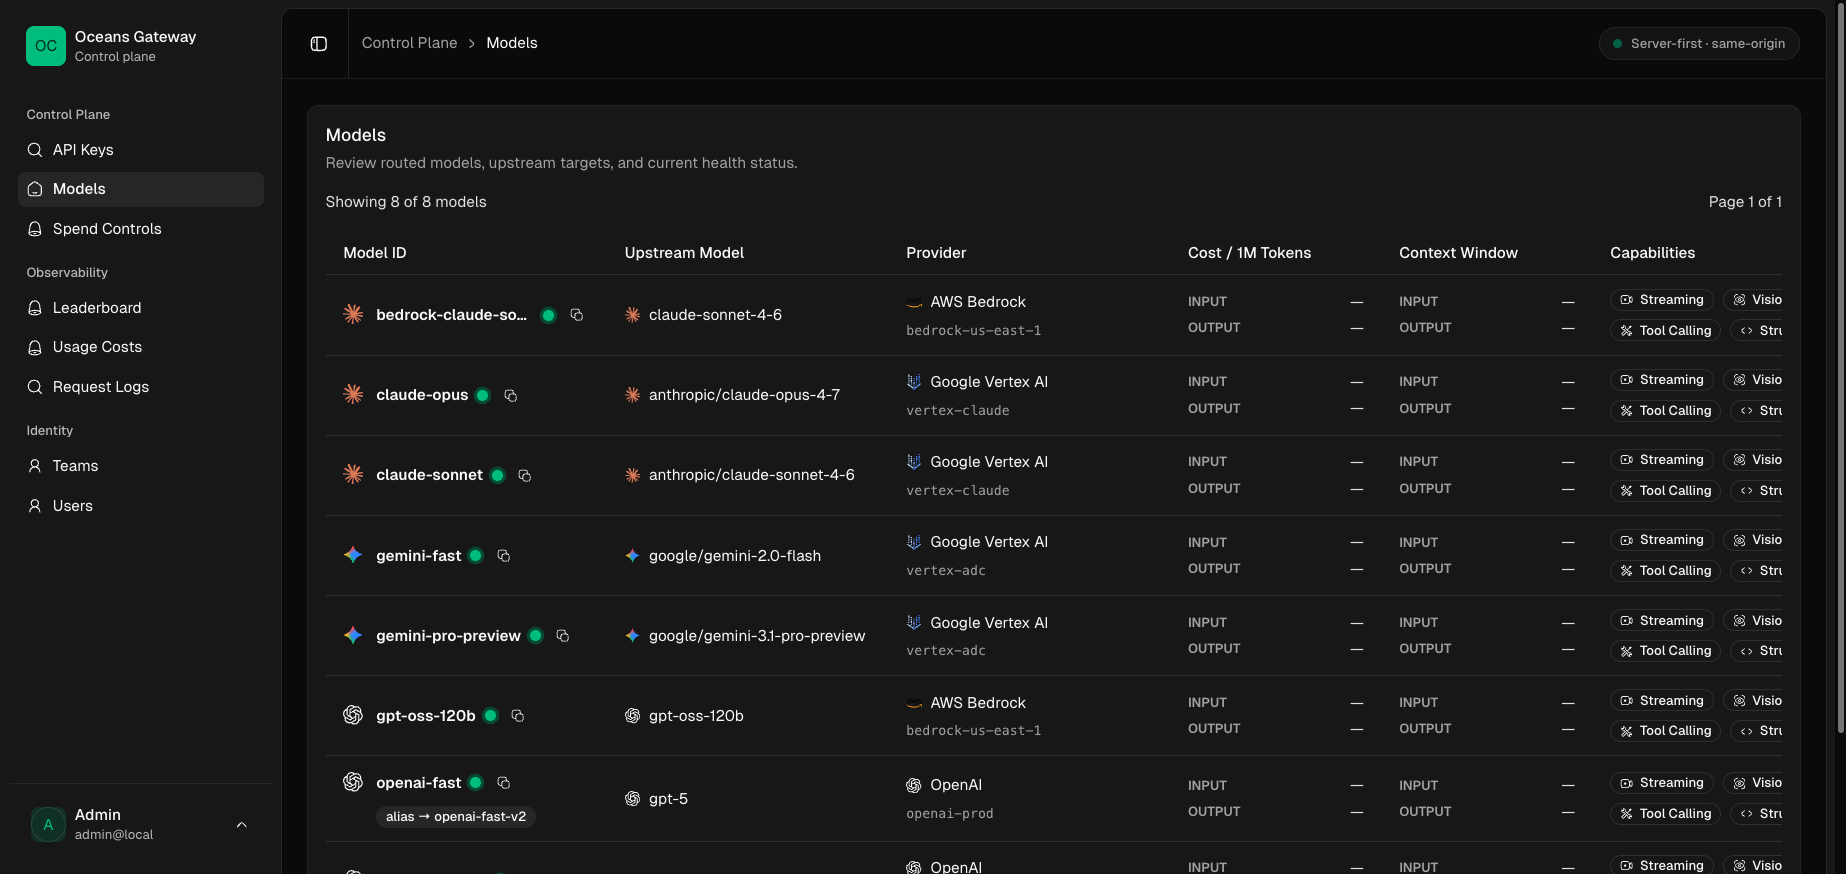
Task: Click the google/gemini-2.0-flash upstream model
Action: click(x=735, y=556)
